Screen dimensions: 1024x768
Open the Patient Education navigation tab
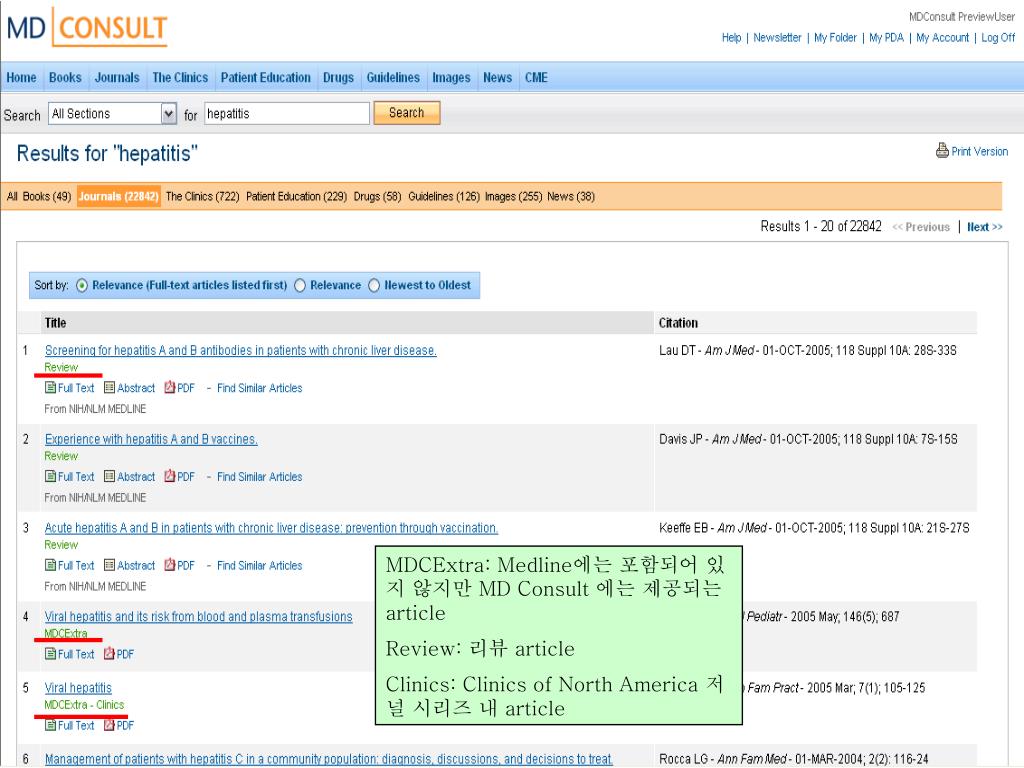[266, 77]
